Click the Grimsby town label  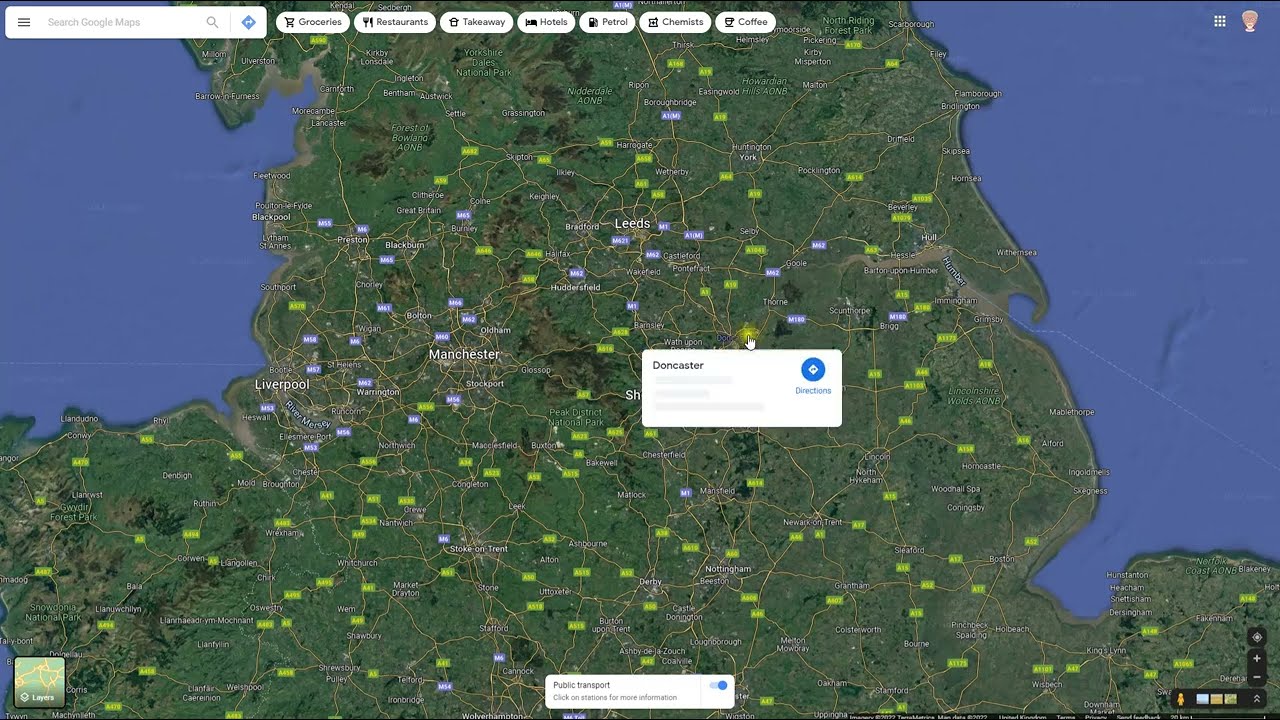[x=988, y=320]
